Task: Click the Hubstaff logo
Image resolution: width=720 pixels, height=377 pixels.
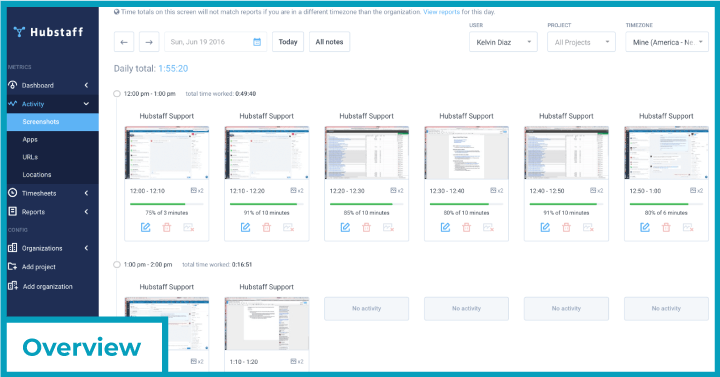Action: pyautogui.click(x=48, y=32)
